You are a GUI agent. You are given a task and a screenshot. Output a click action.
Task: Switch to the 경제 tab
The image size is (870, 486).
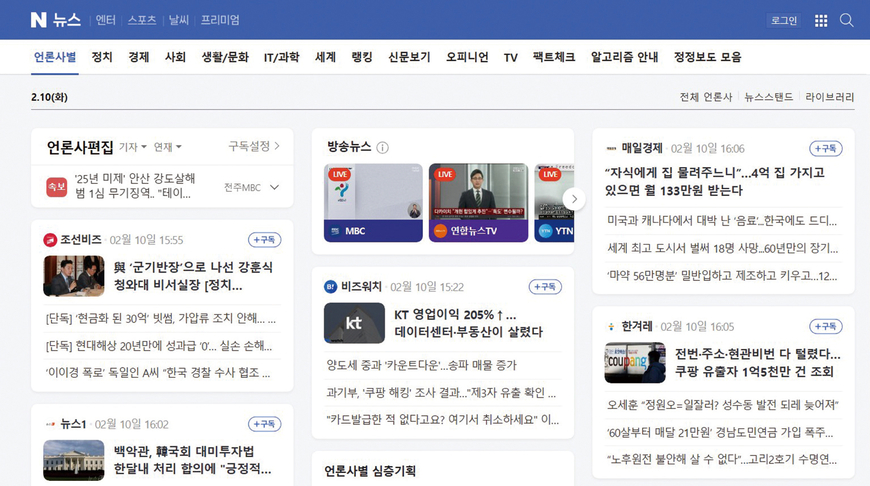tap(138, 57)
